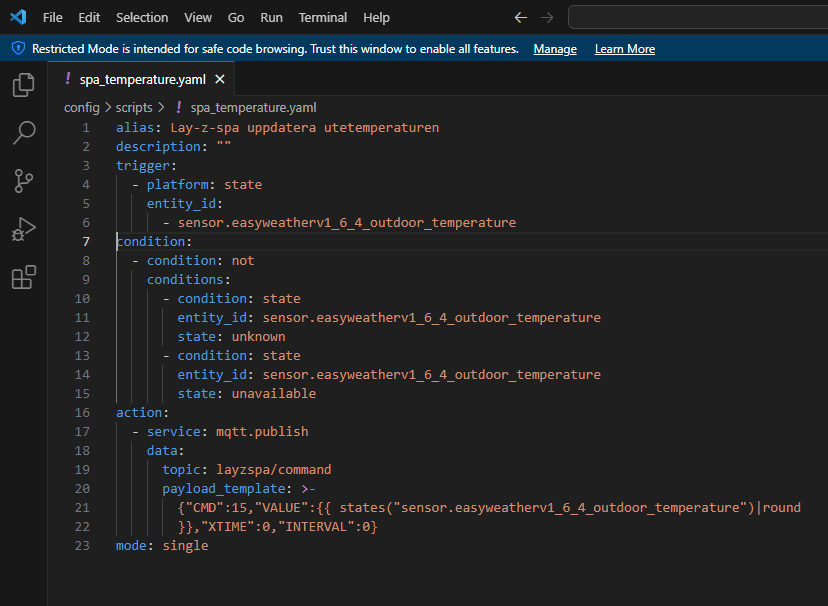Open the Help menu

(376, 17)
